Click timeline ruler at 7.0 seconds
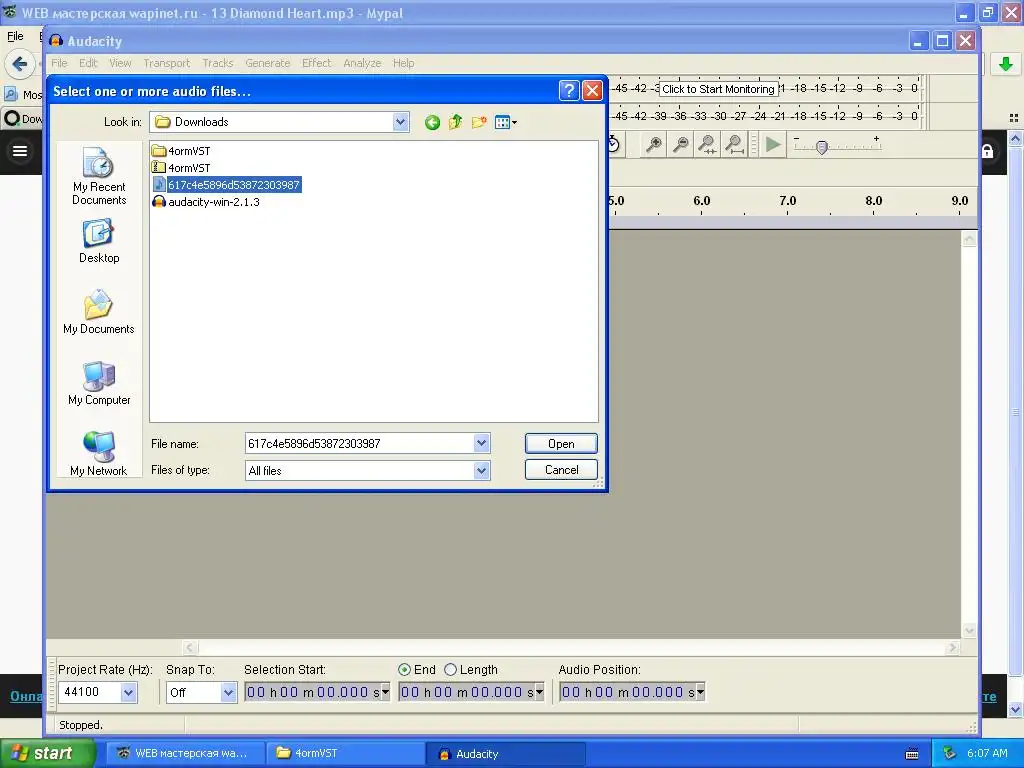The width and height of the screenshot is (1024, 768). 788,203
